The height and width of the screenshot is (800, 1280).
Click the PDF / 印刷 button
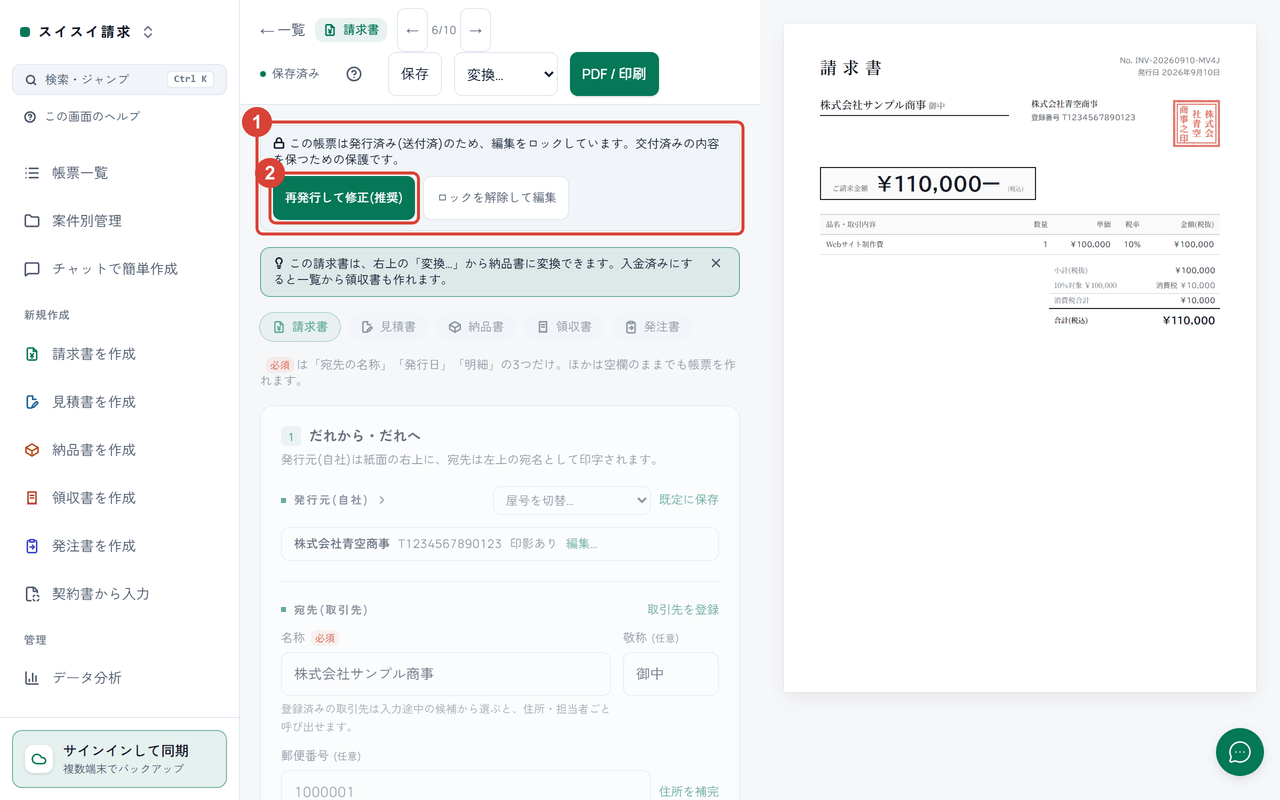[614, 74]
